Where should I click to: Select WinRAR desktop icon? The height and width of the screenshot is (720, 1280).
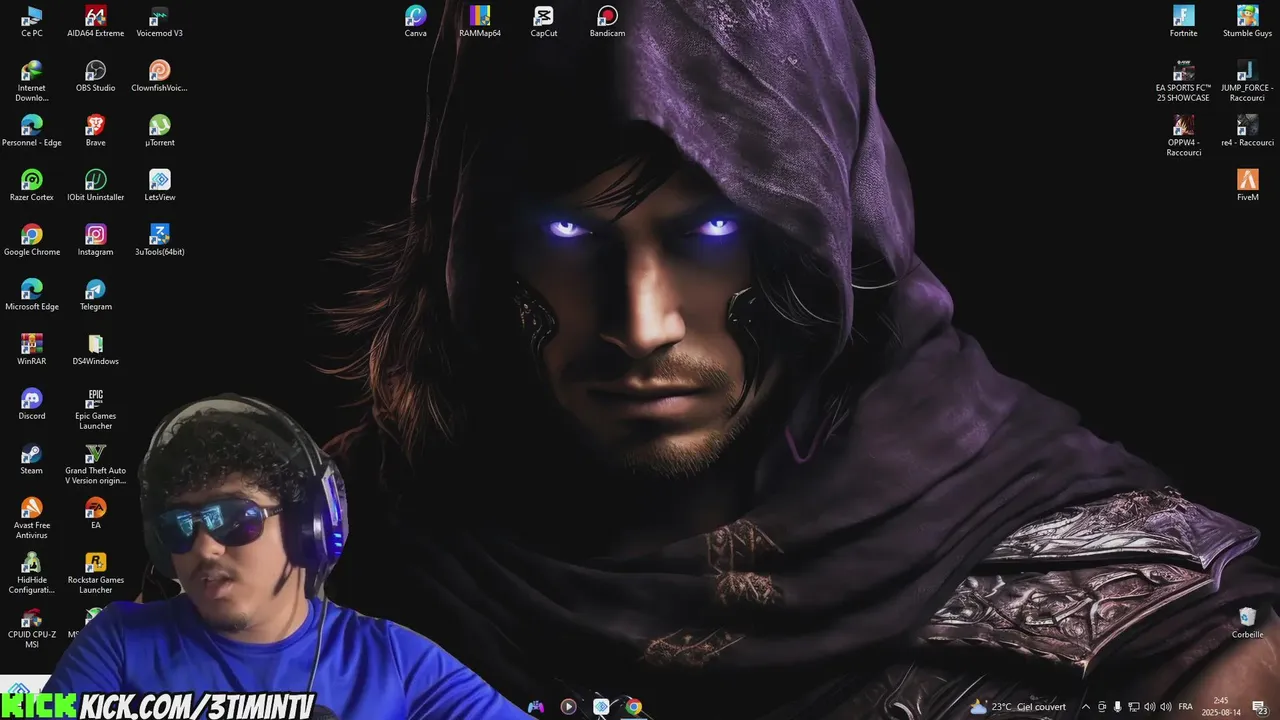[32, 350]
